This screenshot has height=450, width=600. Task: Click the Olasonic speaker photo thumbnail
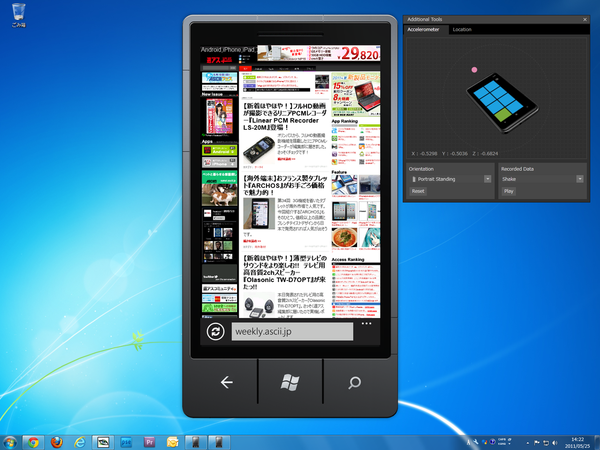pyautogui.click(x=259, y=306)
